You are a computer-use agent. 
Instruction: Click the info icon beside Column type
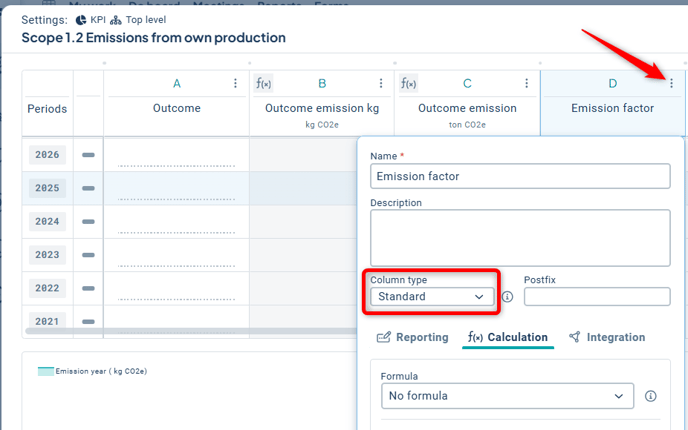tap(507, 297)
